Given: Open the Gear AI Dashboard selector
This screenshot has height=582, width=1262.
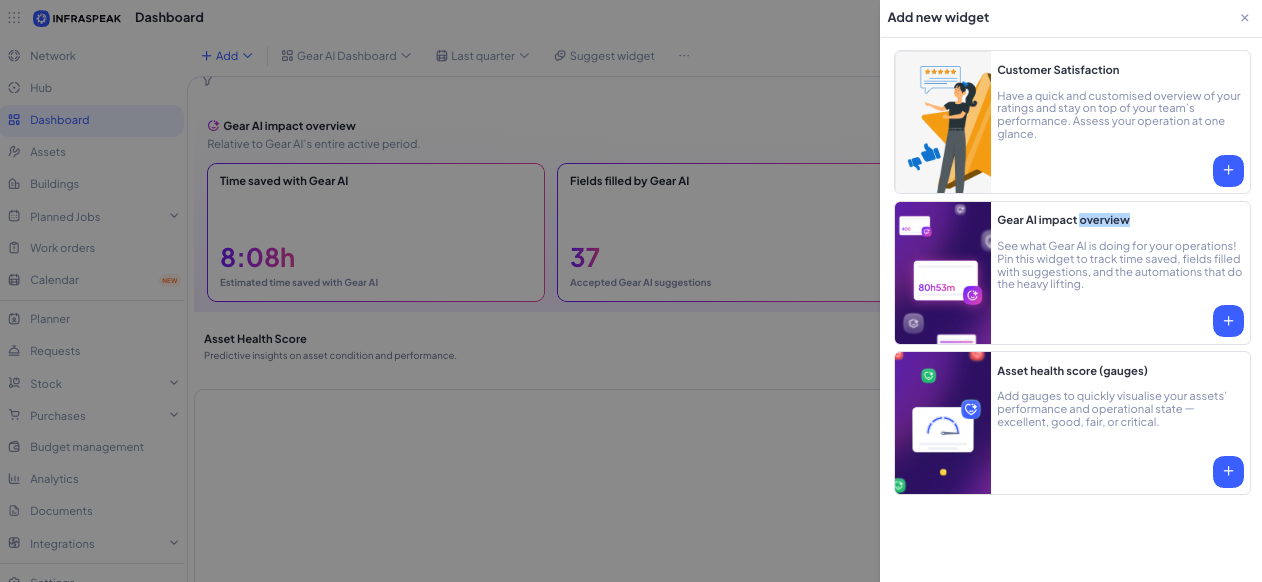Looking at the screenshot, I should (346, 56).
